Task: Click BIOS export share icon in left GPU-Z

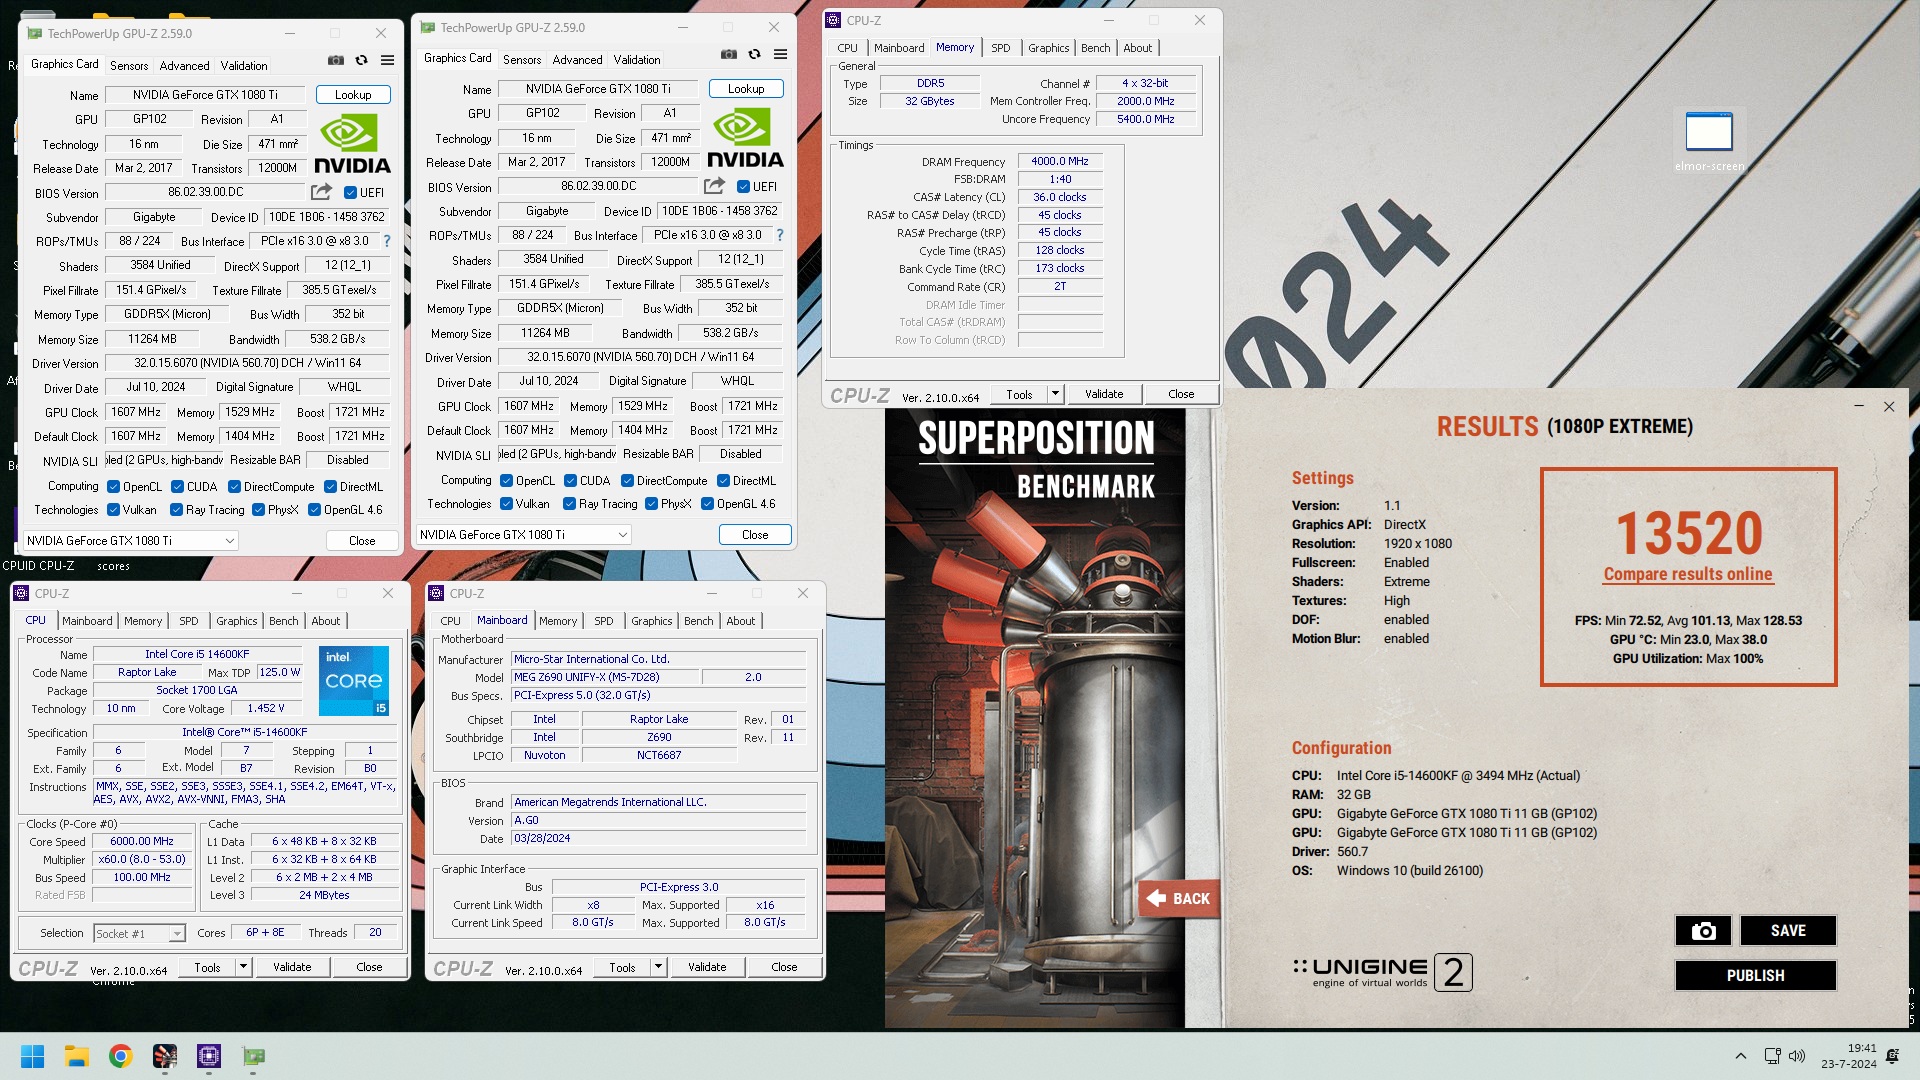Action: pyautogui.click(x=321, y=192)
